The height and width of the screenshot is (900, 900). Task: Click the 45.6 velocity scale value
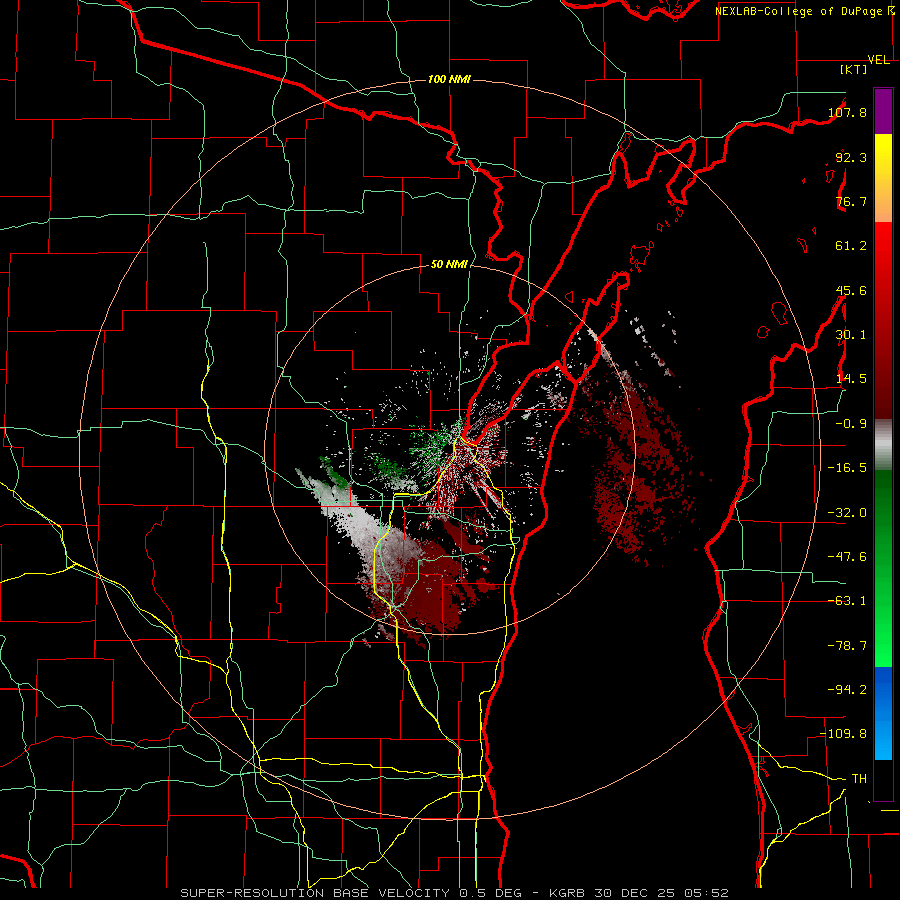coord(851,290)
